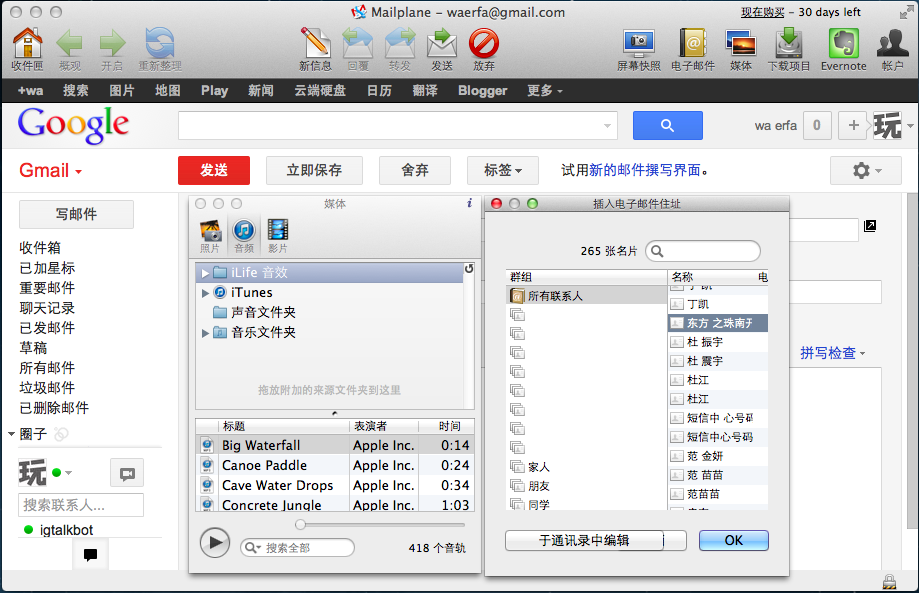Viewport: 919px width, 593px height.
Task: Open the chat status dropdown next to green dot
Action: [69, 473]
